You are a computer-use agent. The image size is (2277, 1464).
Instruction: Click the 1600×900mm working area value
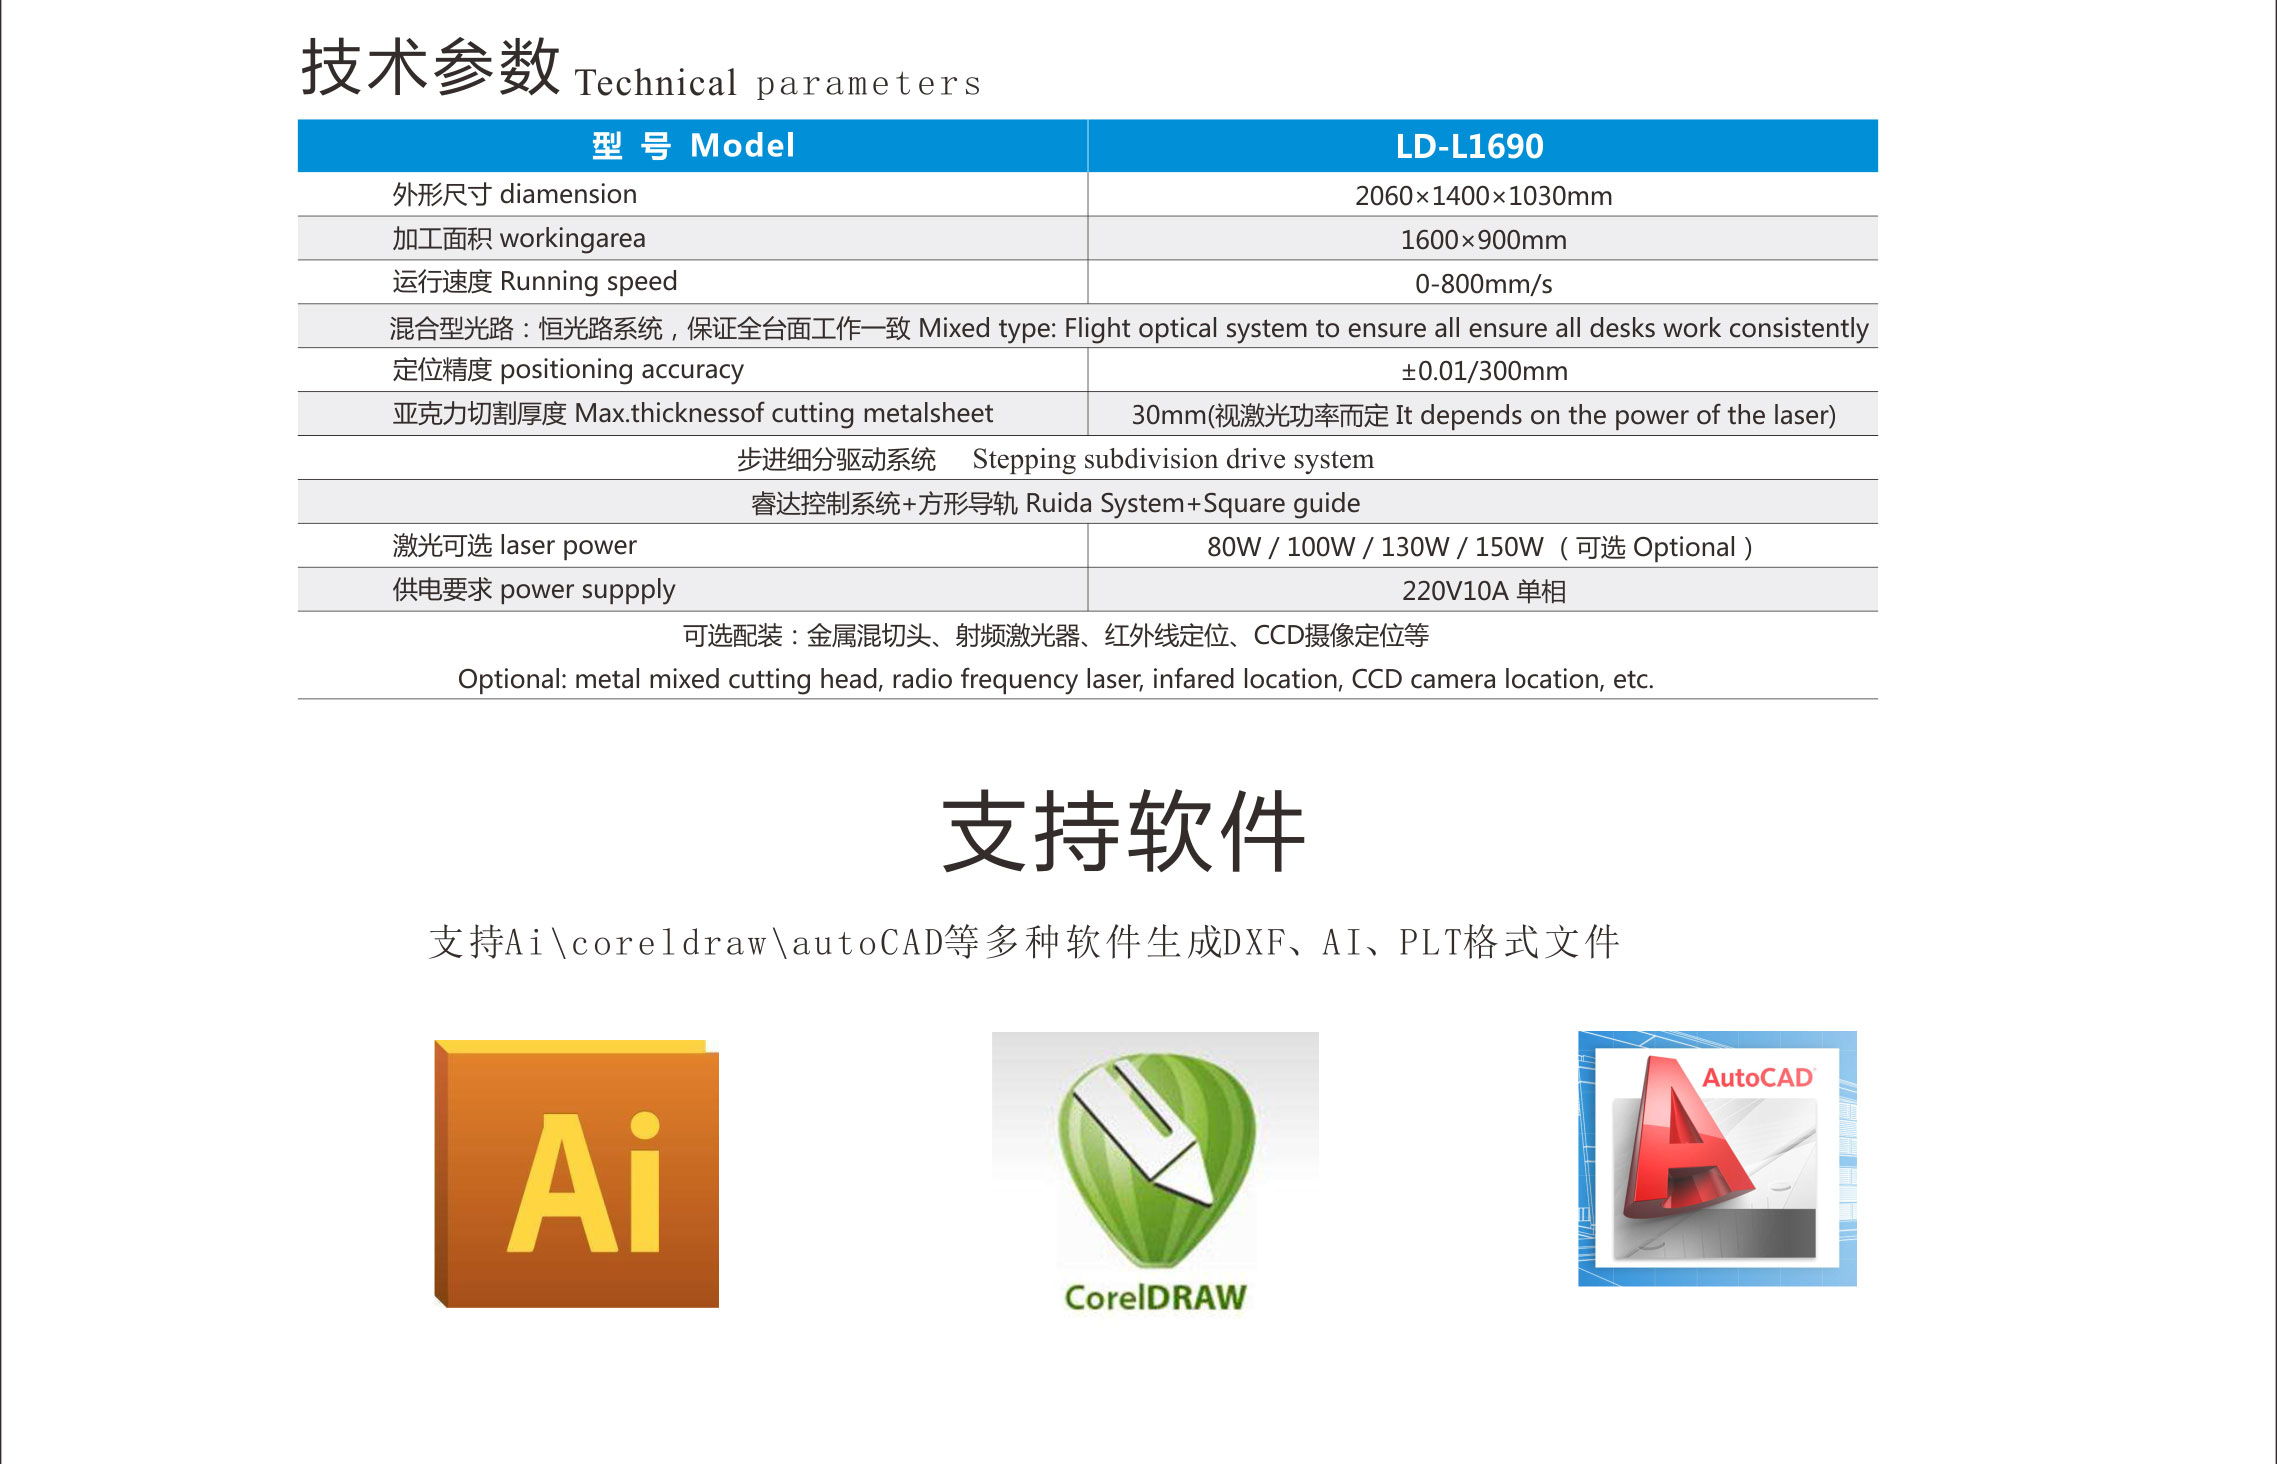click(x=1483, y=240)
